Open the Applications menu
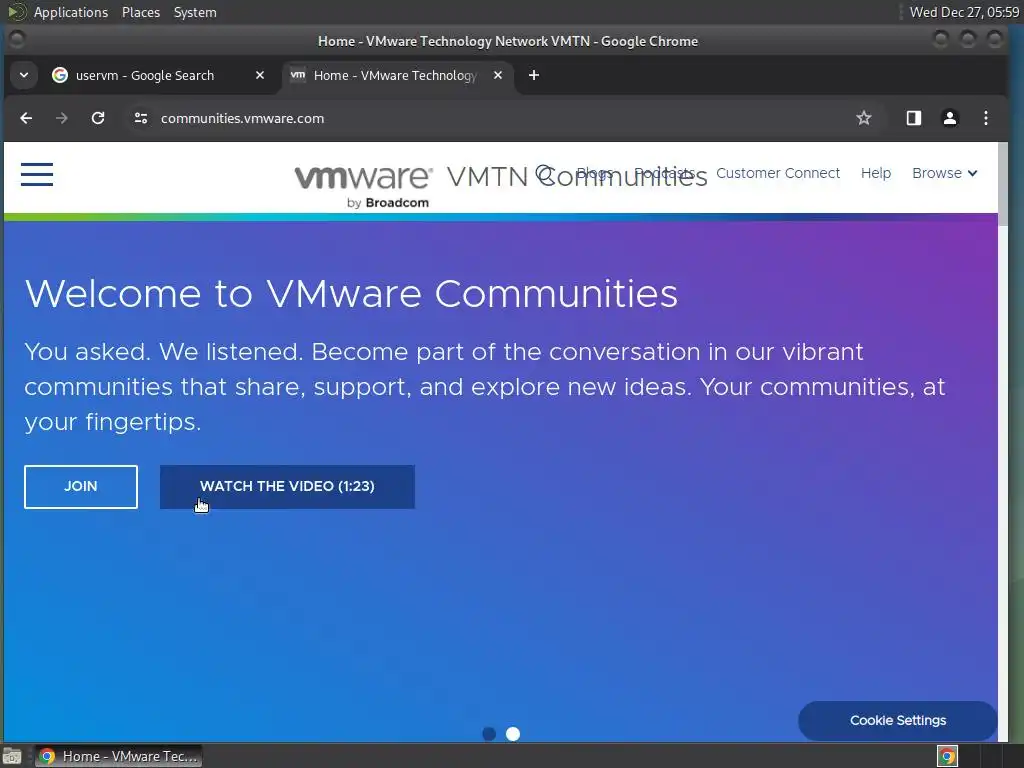The height and width of the screenshot is (768, 1024). pos(71,12)
